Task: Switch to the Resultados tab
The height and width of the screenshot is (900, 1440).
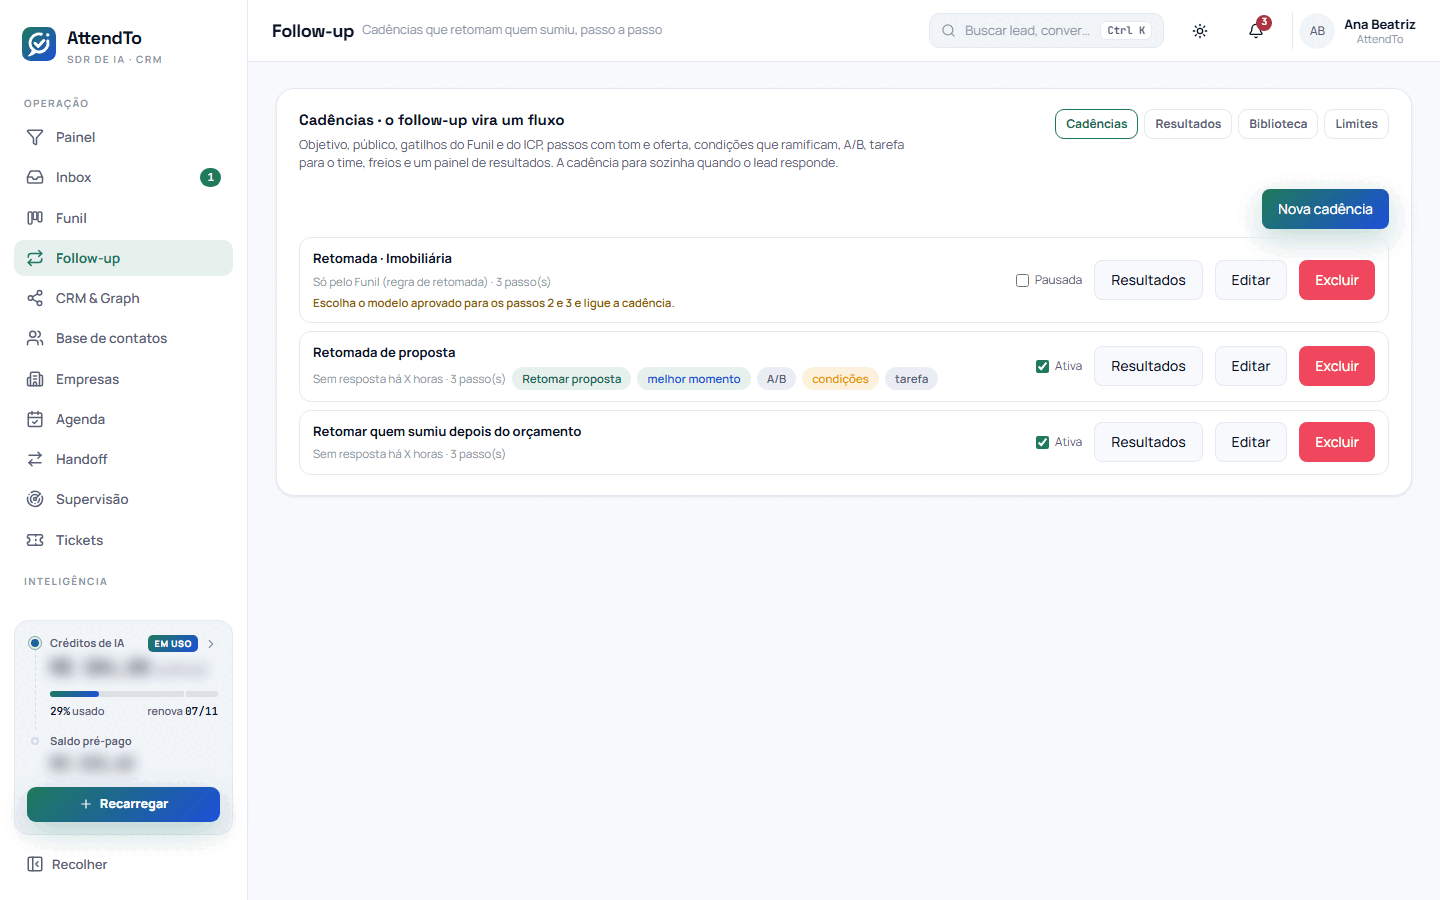Action: [1188, 124]
